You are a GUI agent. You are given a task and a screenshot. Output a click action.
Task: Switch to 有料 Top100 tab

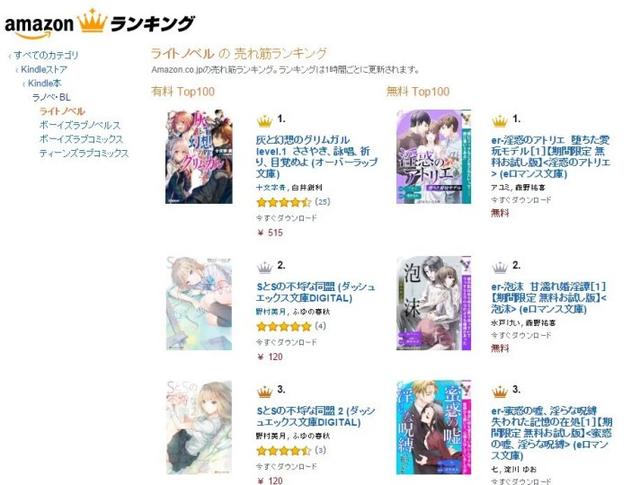point(183,91)
